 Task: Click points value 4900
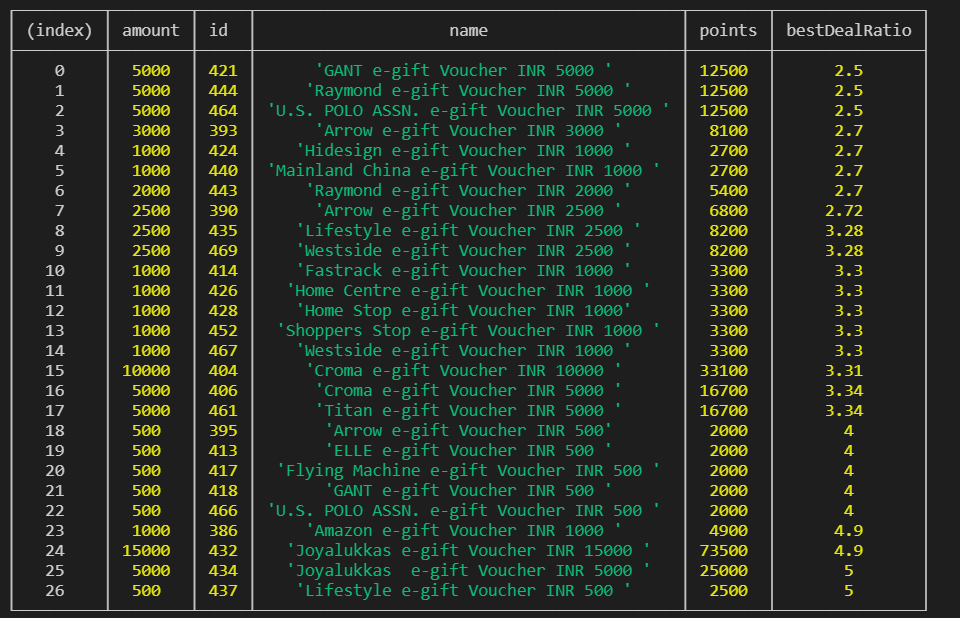coord(729,531)
